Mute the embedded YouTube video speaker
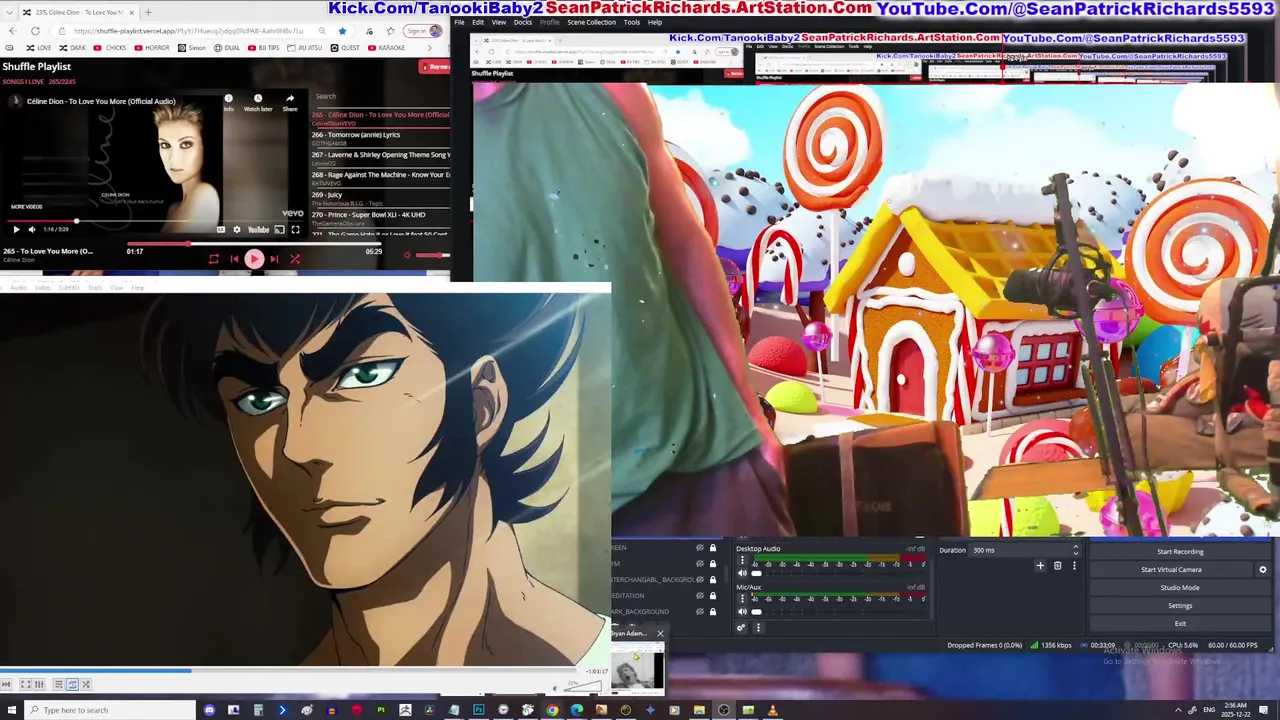This screenshot has height=720, width=1280. (x=32, y=230)
